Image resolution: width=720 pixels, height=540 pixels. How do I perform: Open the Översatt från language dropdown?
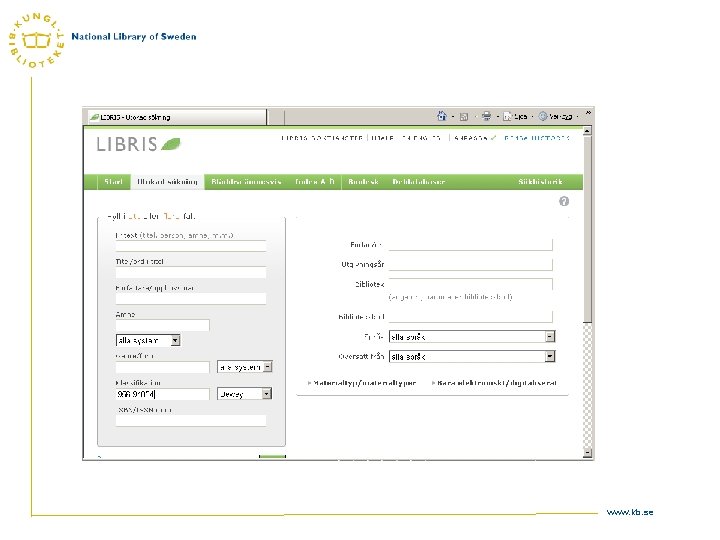472,356
